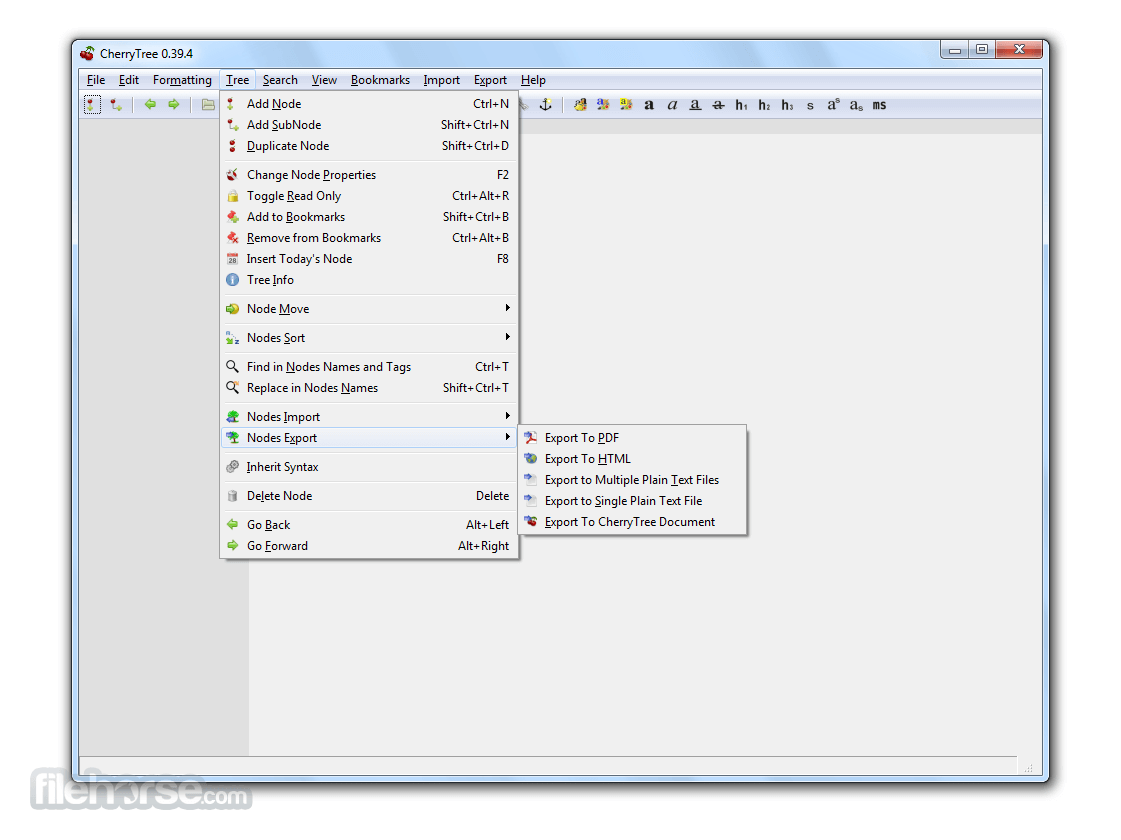Viewport: 1121px width, 840px height.
Task: Apply small text 's' toolbar icon
Action: tap(810, 106)
